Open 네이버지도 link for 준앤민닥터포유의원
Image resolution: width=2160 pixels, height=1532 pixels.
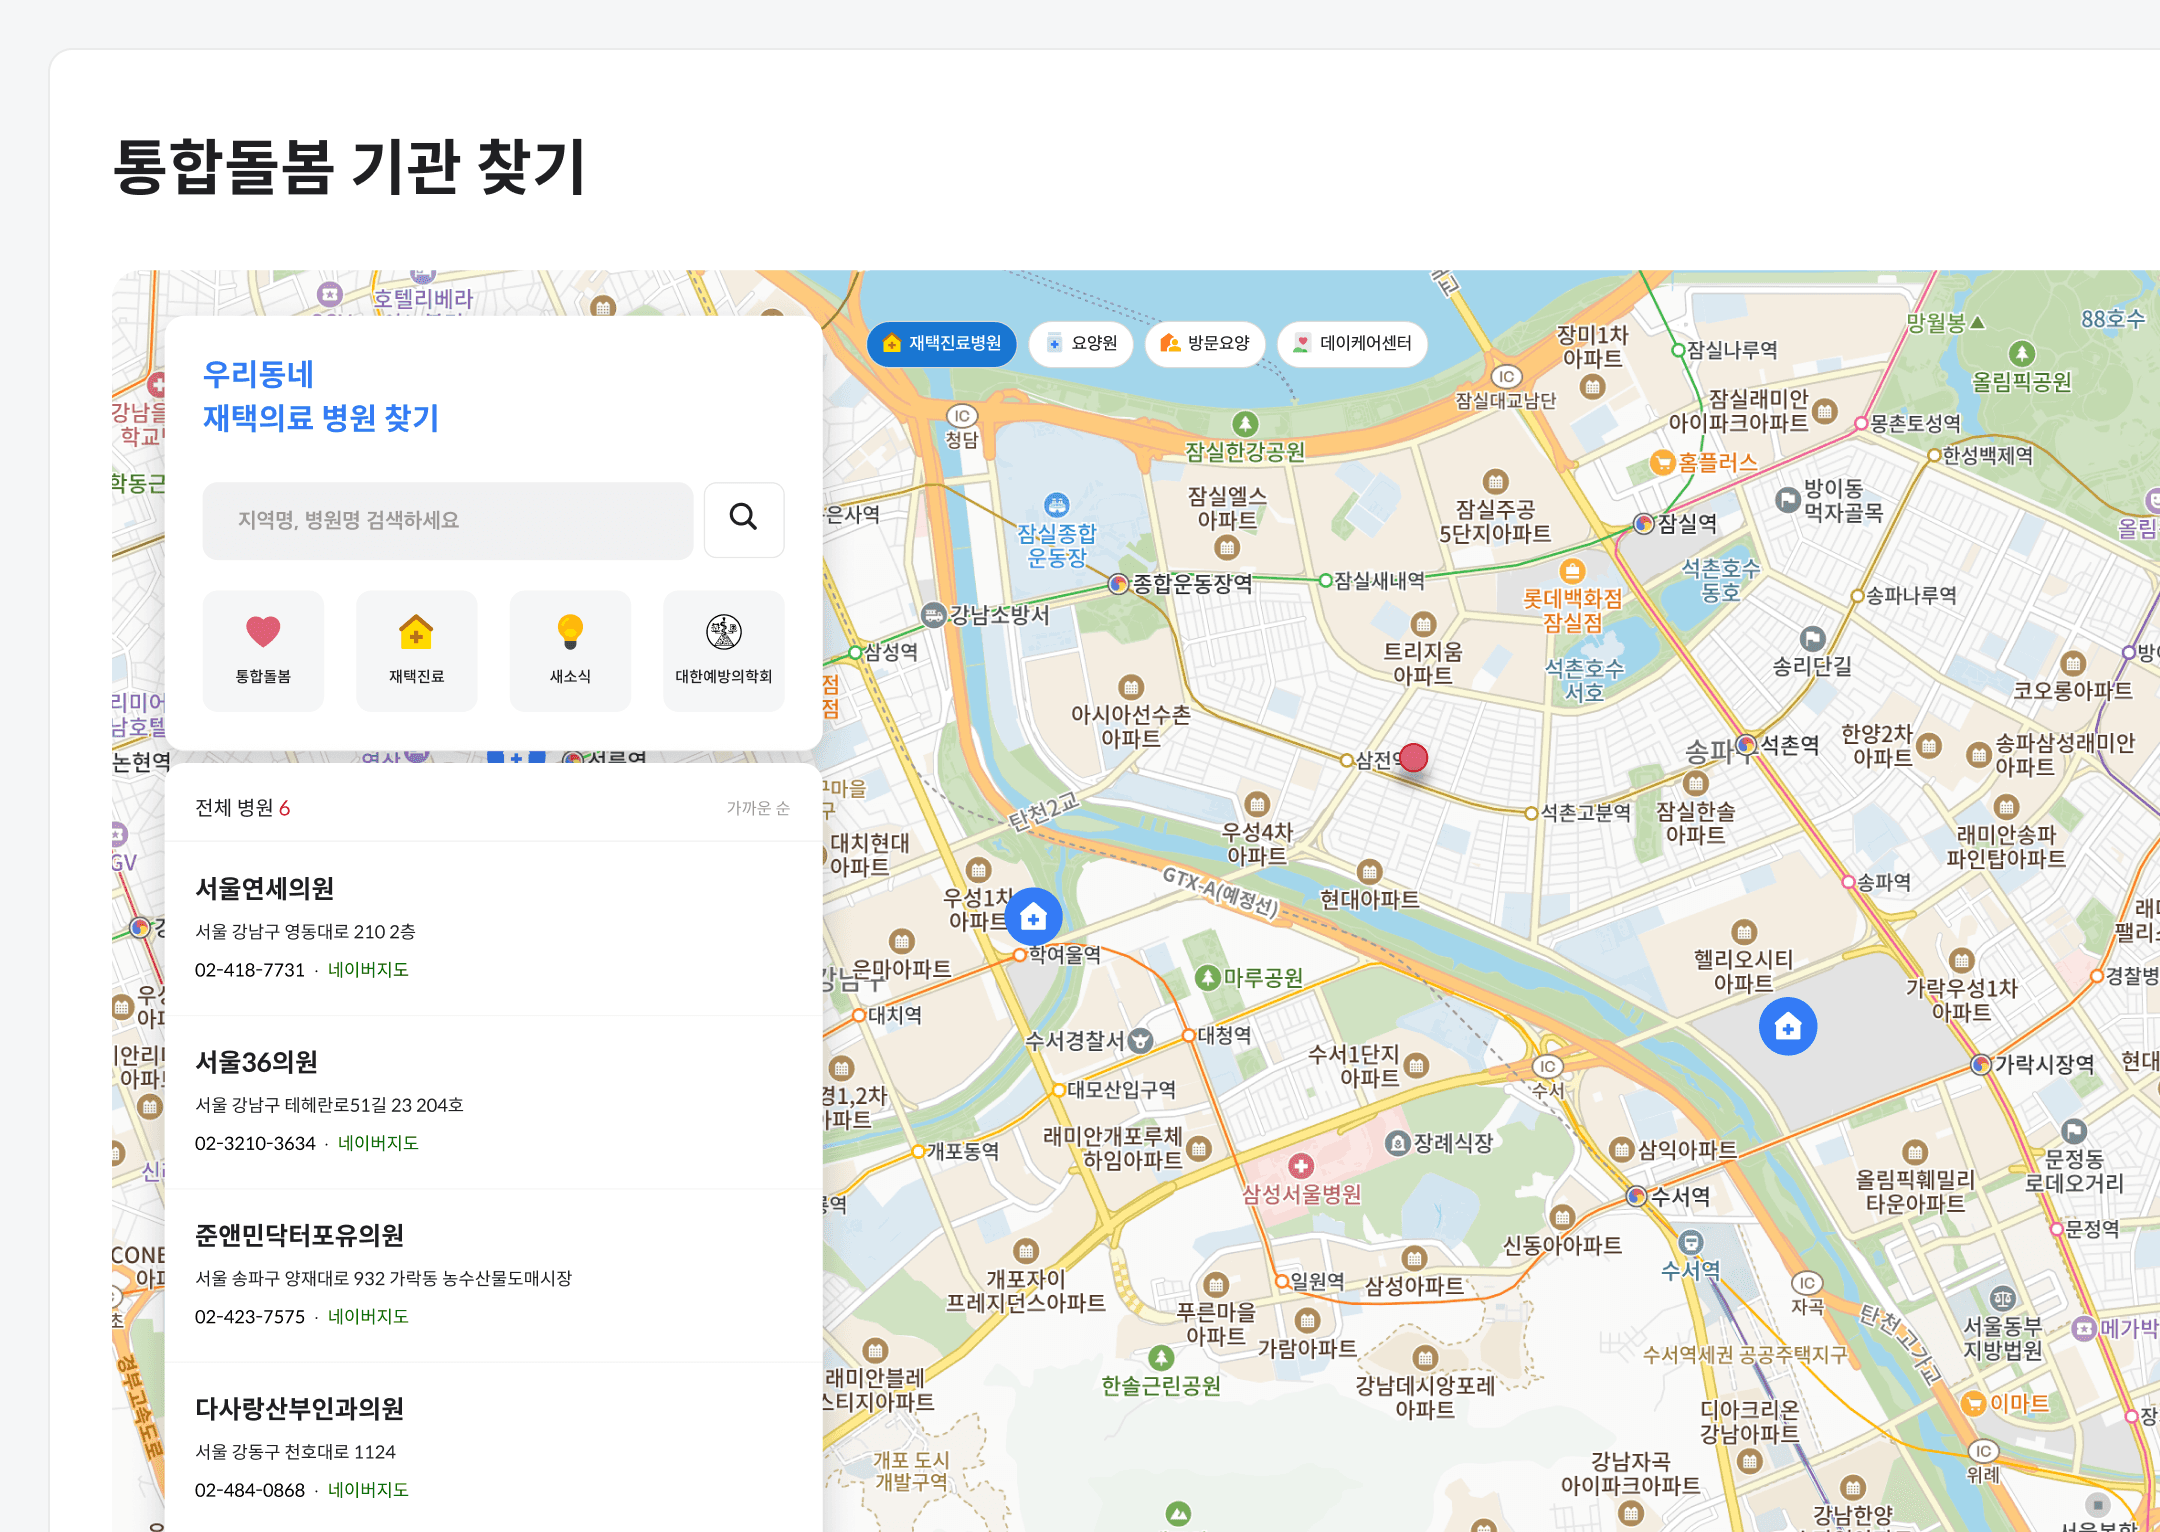(x=368, y=1317)
